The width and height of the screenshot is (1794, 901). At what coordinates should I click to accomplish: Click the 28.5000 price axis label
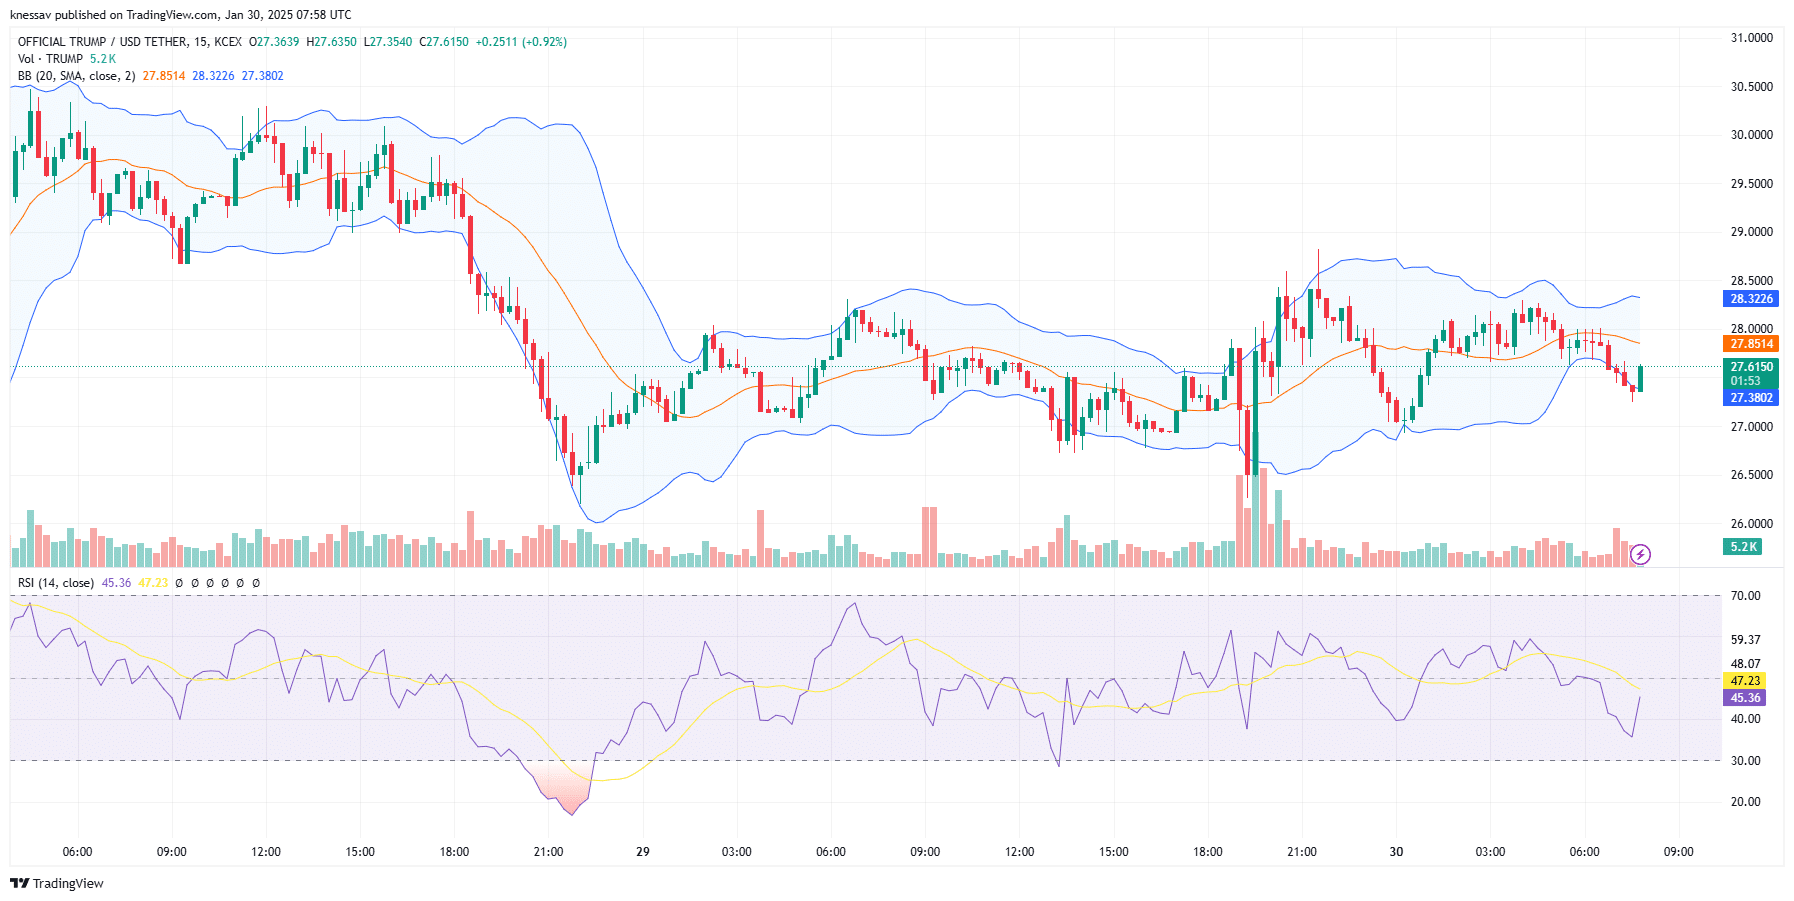click(1752, 281)
